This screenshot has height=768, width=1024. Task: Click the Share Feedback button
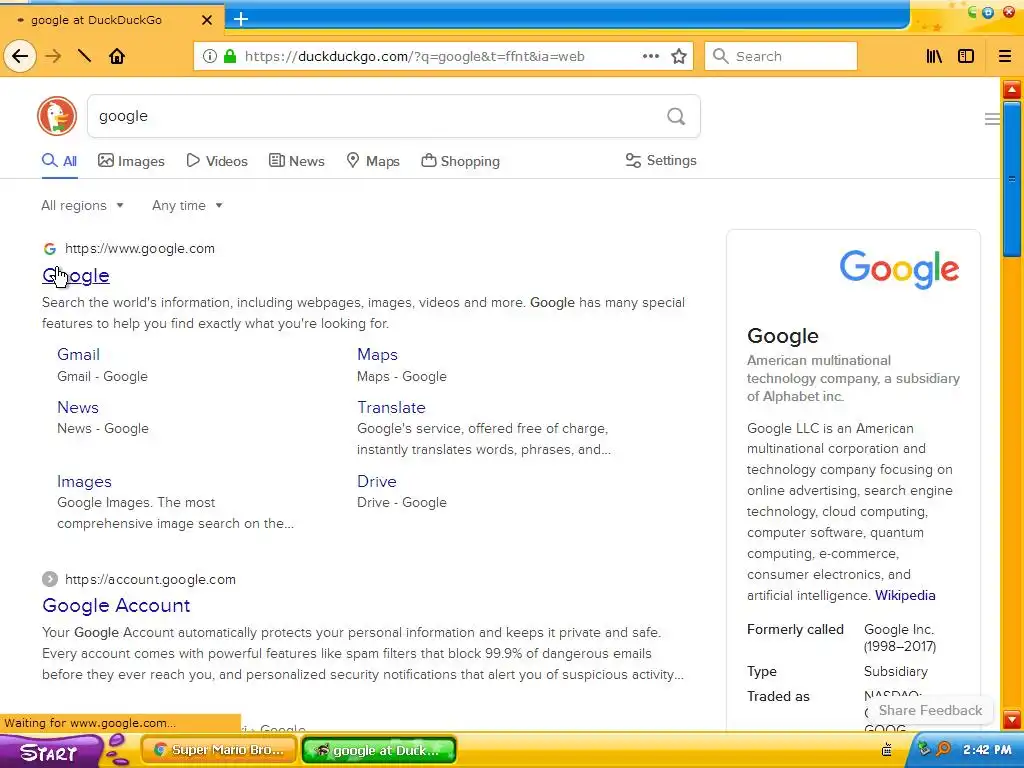click(930, 711)
